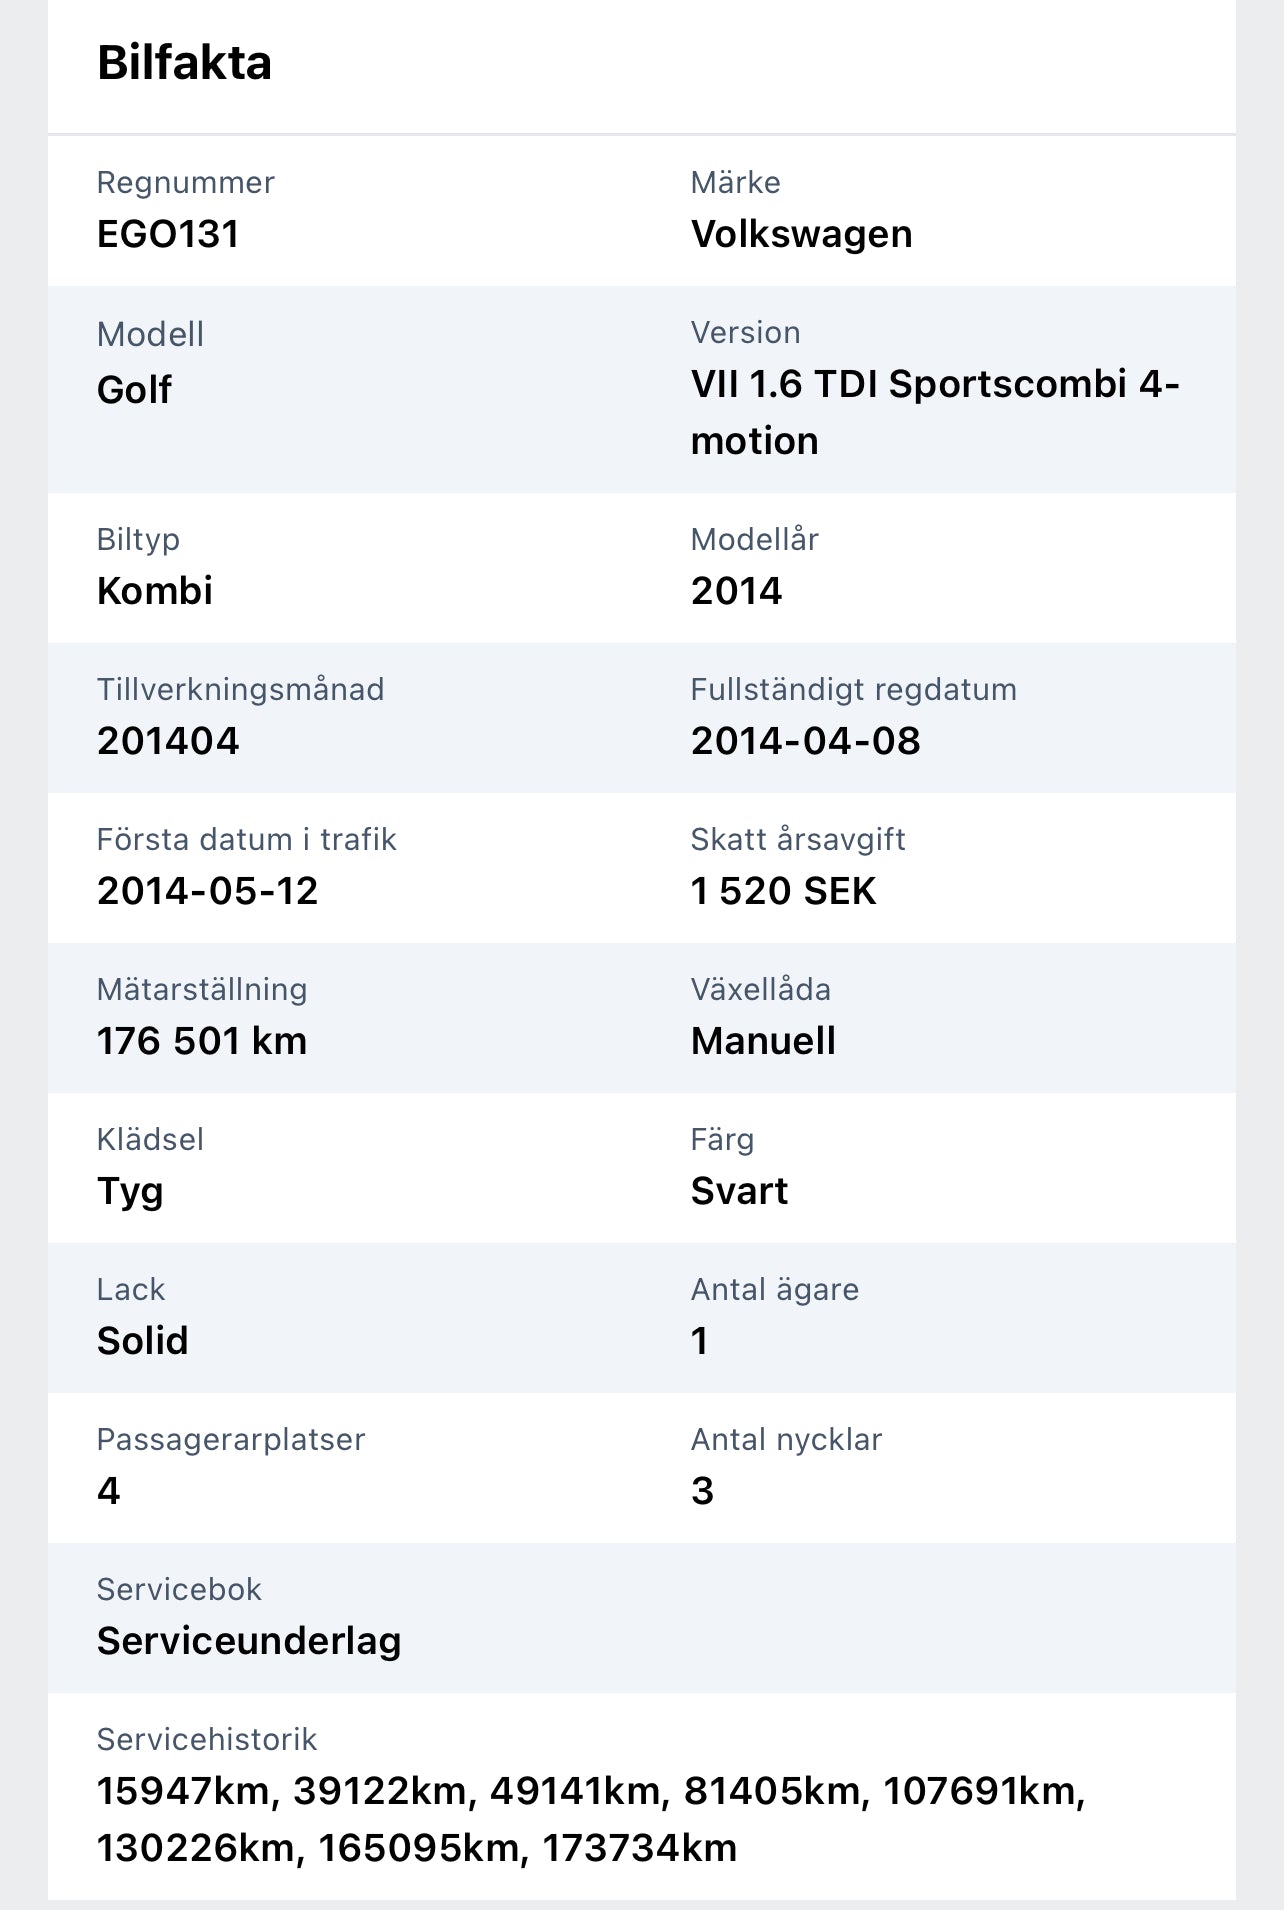Select the registration number EGO131

(168, 235)
